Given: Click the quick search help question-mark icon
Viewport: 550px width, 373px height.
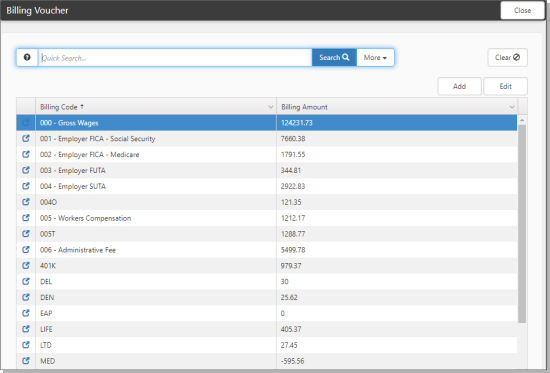Looking at the screenshot, I should pyautogui.click(x=27, y=57).
